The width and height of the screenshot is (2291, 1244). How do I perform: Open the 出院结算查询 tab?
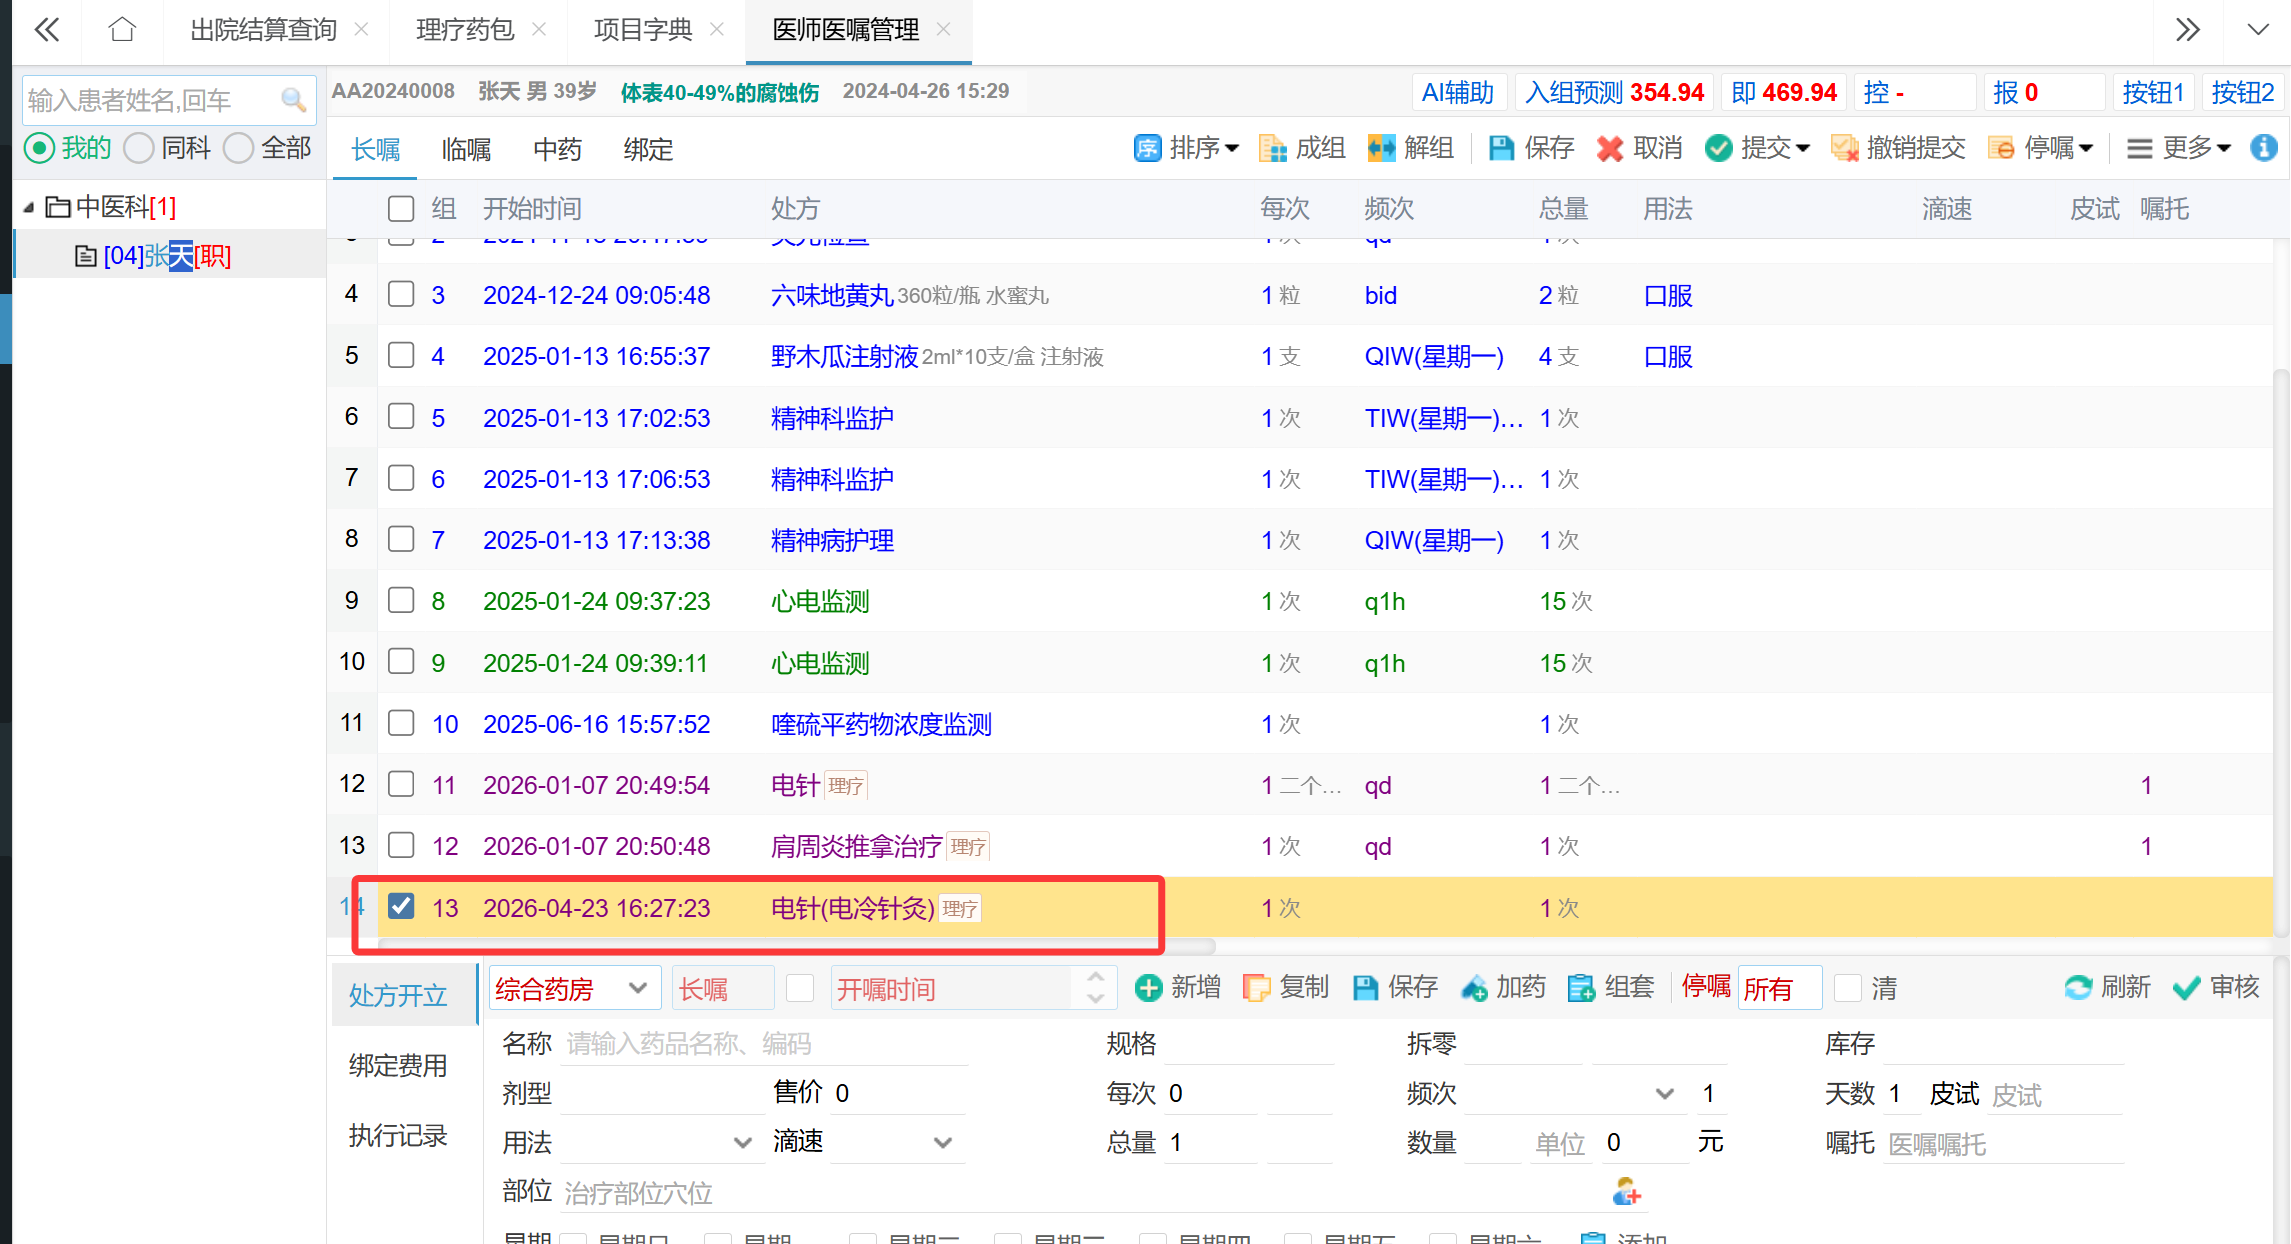pos(264,30)
